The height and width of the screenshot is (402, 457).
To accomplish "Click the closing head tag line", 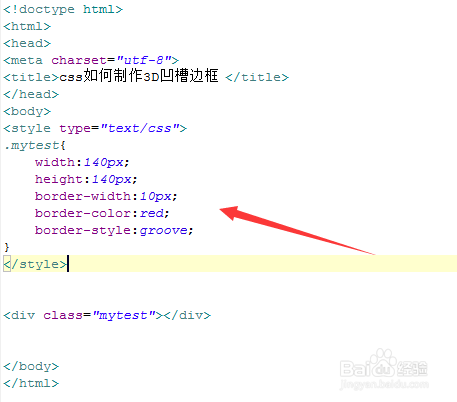I will click(31, 94).
